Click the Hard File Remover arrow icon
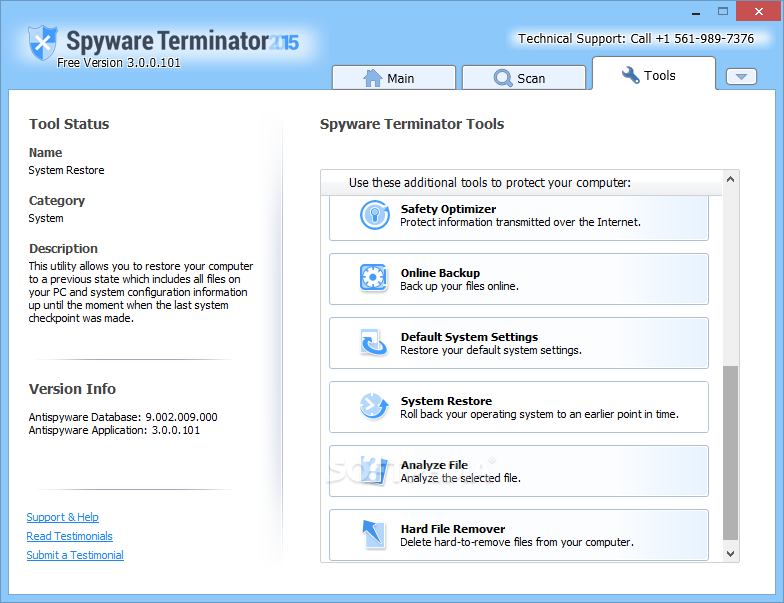 click(x=374, y=534)
